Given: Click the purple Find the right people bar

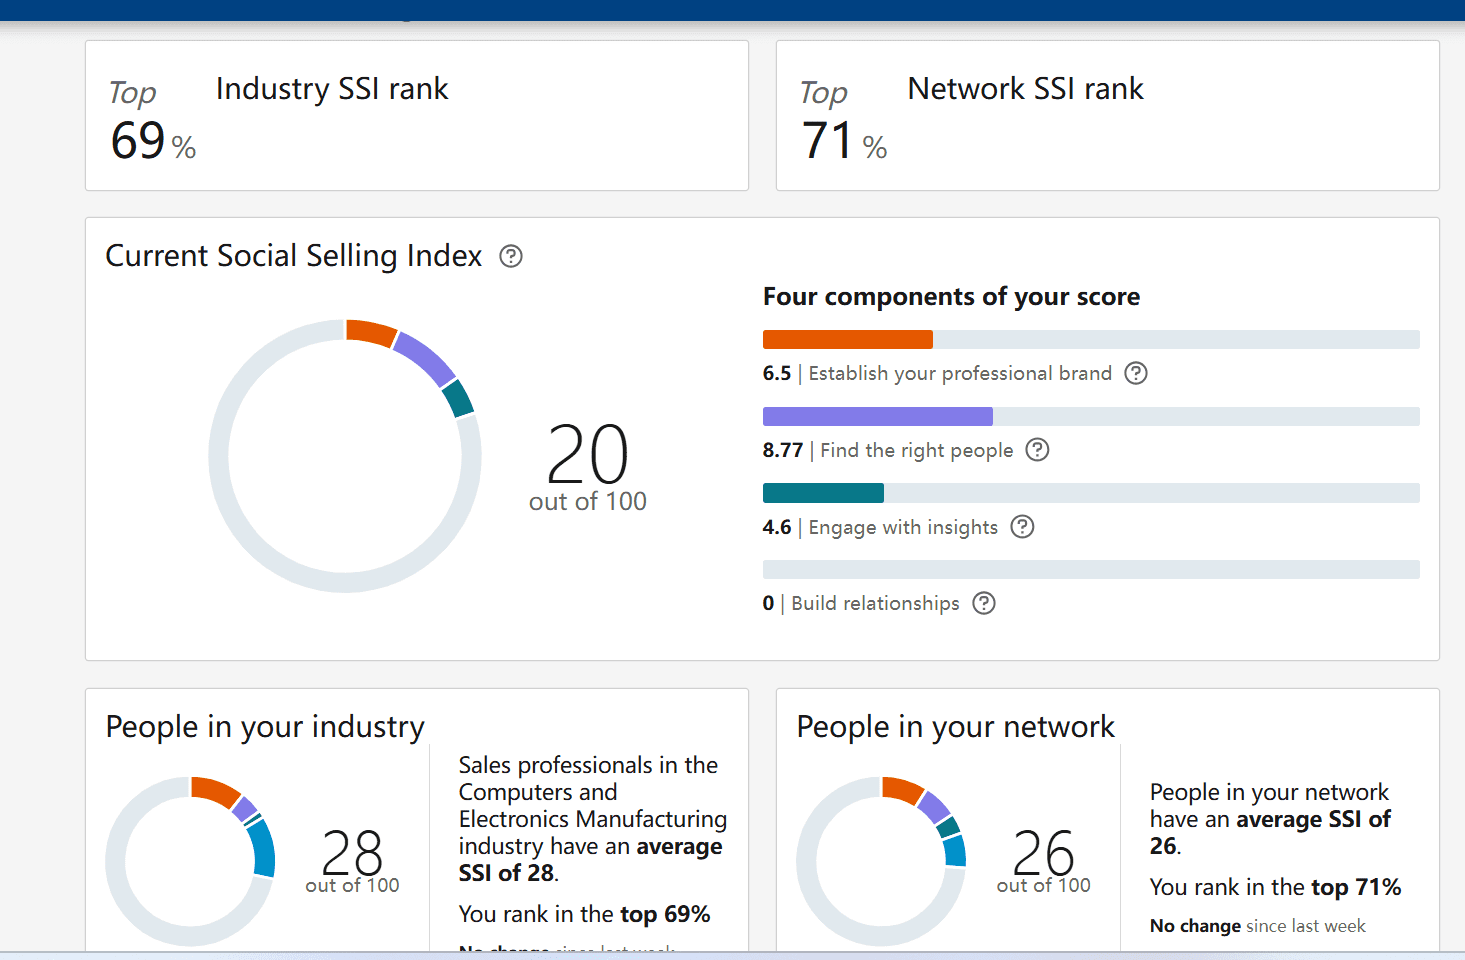Looking at the screenshot, I should (x=878, y=416).
